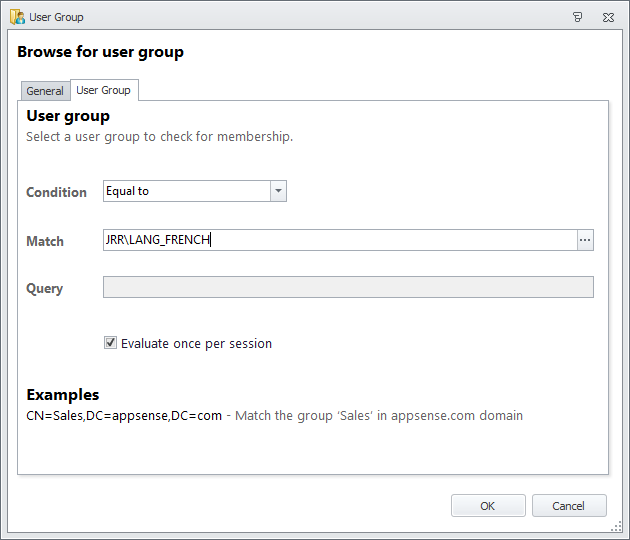This screenshot has width=630, height=540.
Task: Click the Condition field label
Action: point(56,192)
